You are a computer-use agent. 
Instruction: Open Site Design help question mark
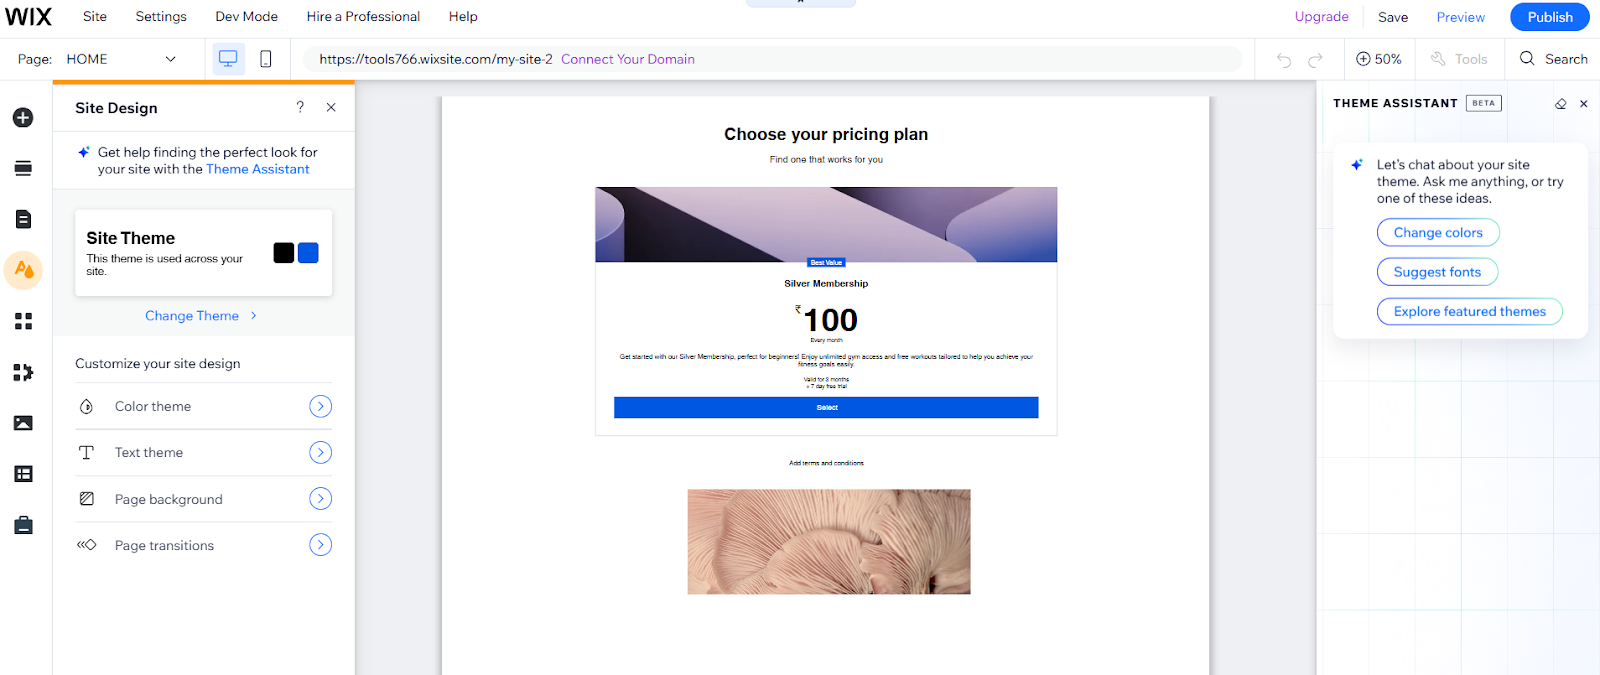[x=300, y=107]
